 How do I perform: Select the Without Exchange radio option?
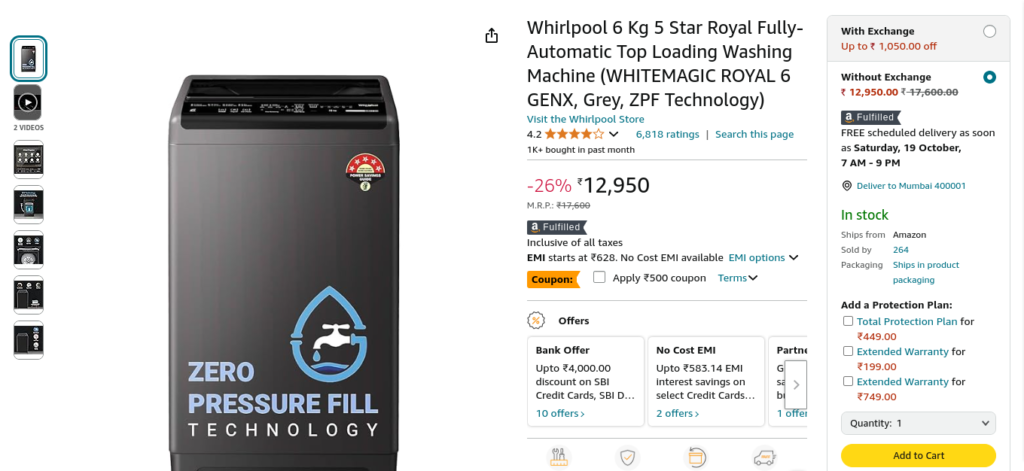(x=989, y=77)
